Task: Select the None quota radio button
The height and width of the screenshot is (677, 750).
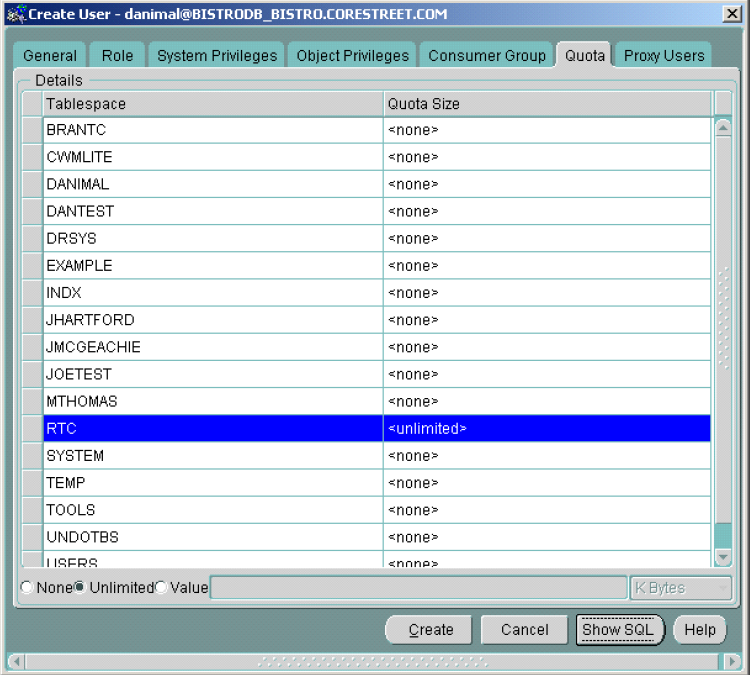Action: pyautogui.click(x=27, y=588)
